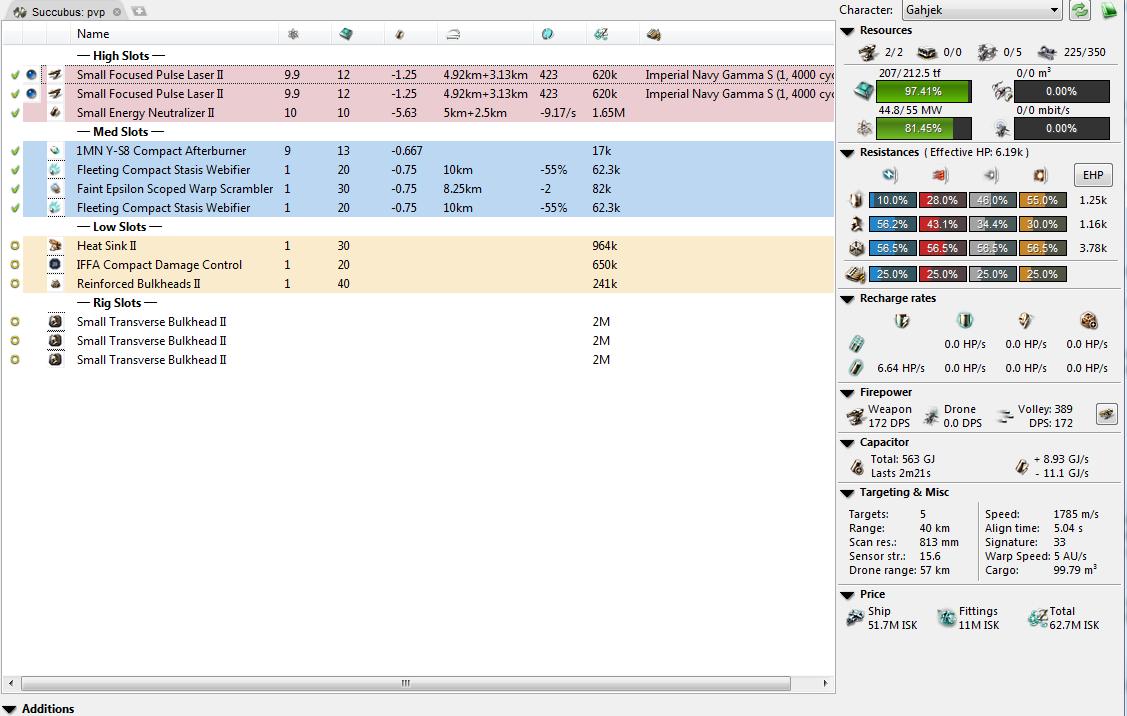Viewport: 1127px width, 716px height.
Task: Open the Character dropdown showing Gahjek
Action: pyautogui.click(x=982, y=10)
